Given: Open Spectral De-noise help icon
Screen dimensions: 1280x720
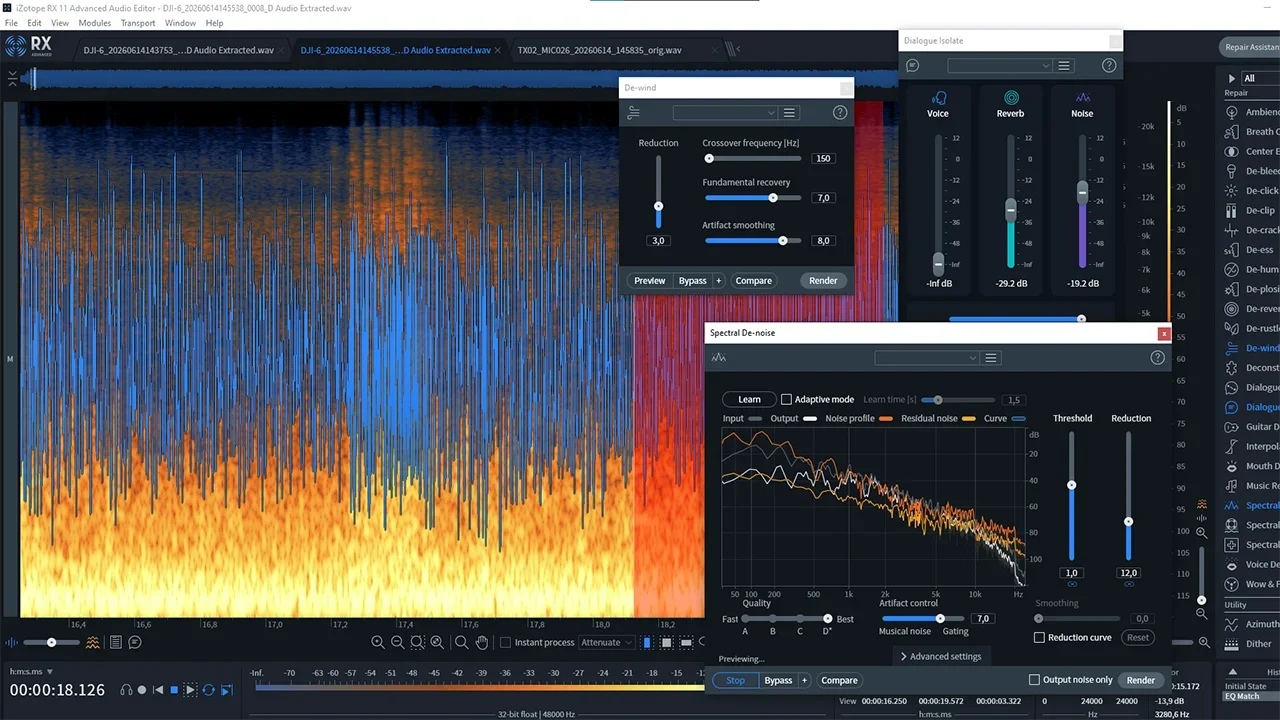Looking at the screenshot, I should coord(1158,358).
